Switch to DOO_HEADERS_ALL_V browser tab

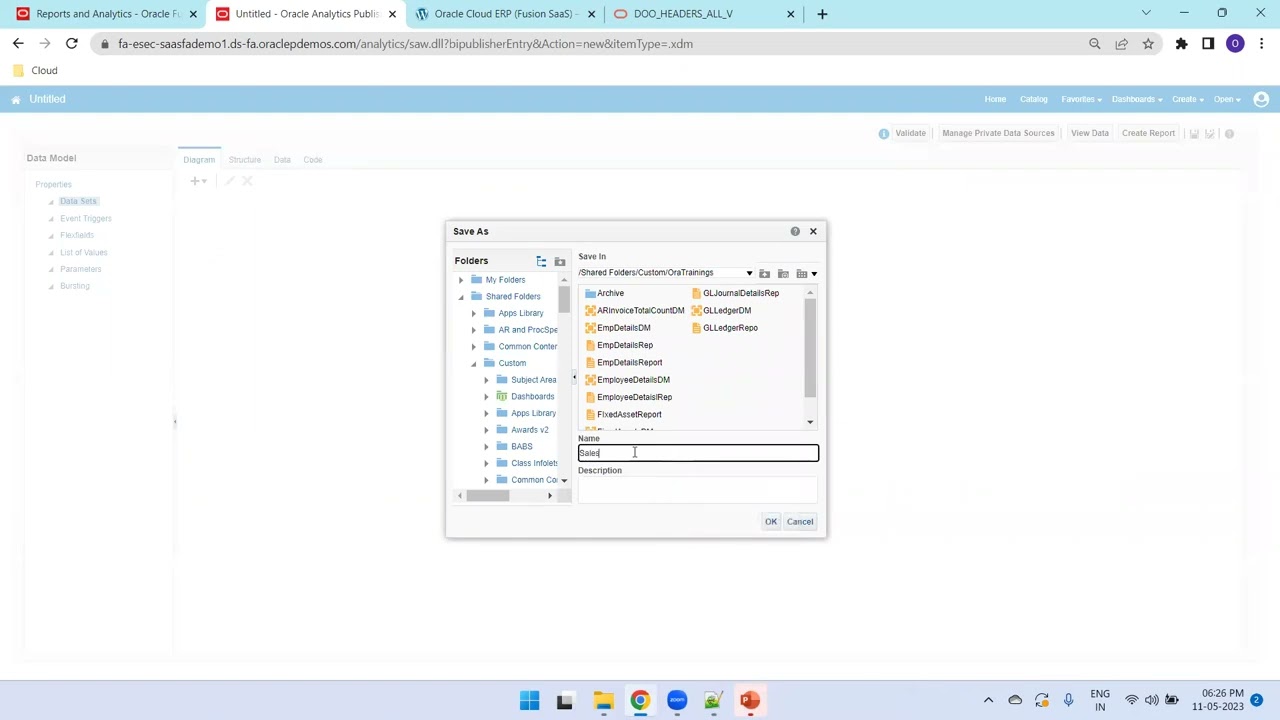[704, 14]
